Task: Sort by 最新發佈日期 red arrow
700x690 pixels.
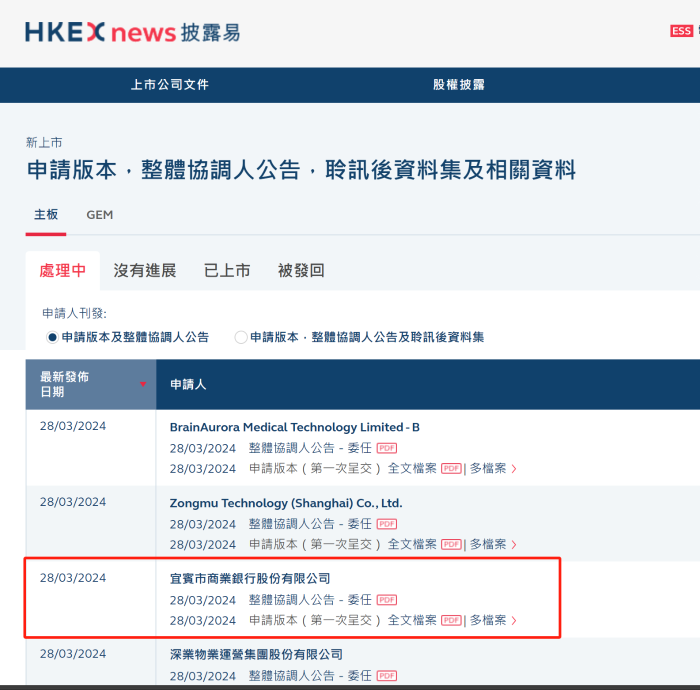Action: [143, 384]
